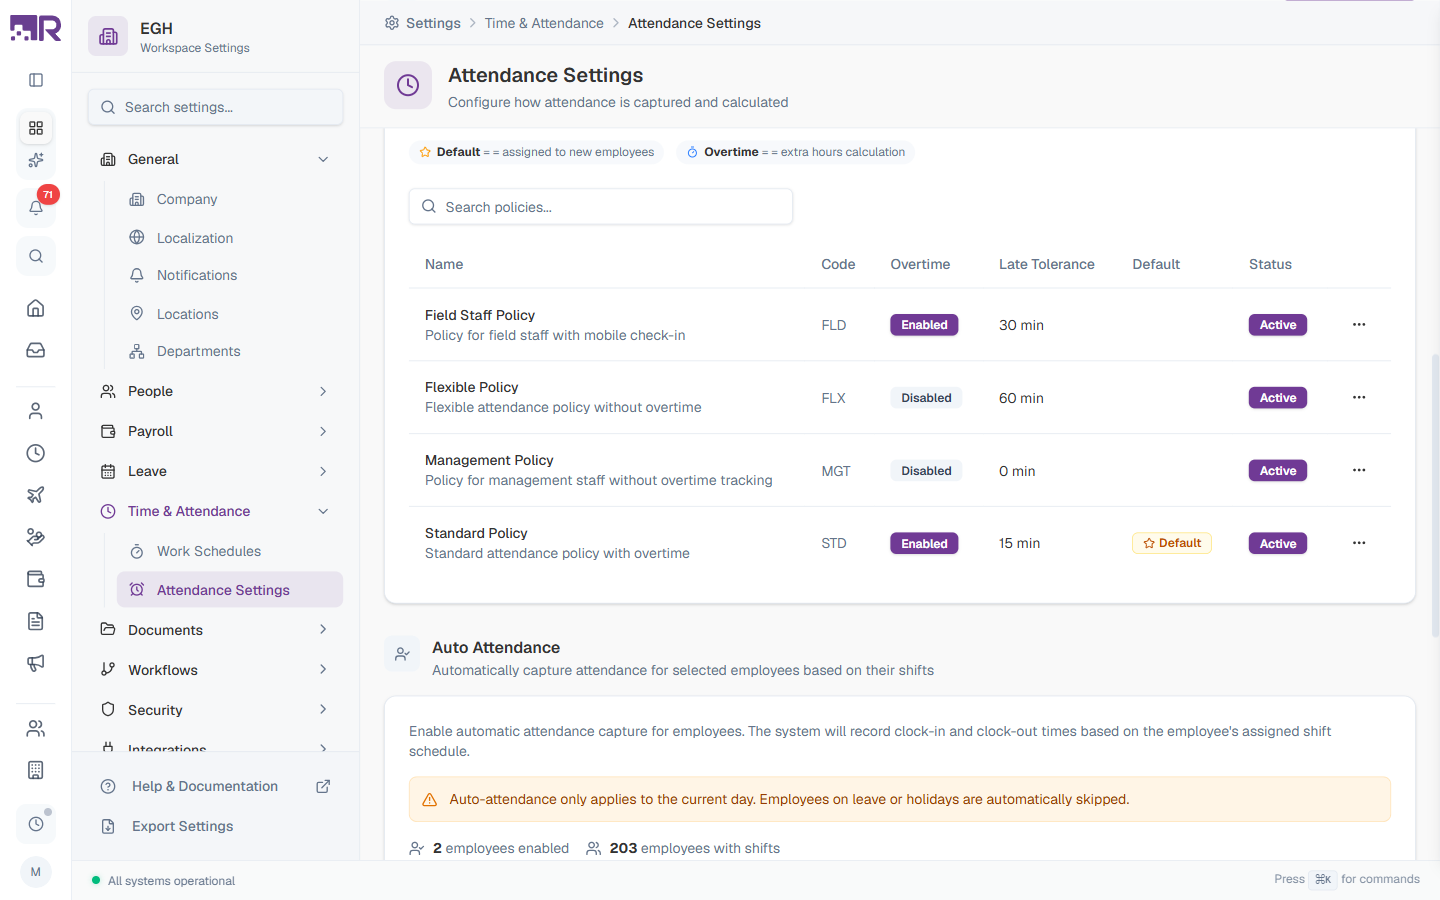1440x900 pixels.
Task: Open the person profile icon in rail
Action: [36, 411]
